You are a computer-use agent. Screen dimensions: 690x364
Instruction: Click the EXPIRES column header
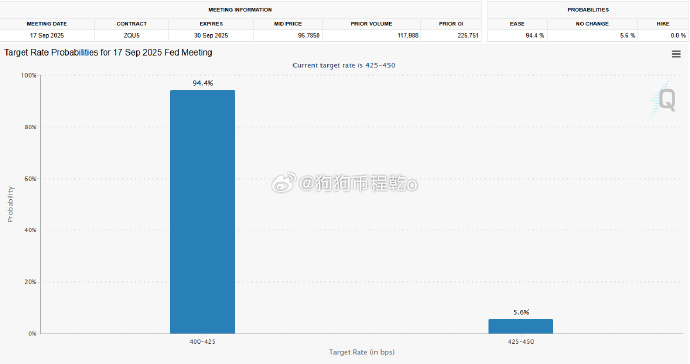211,24
